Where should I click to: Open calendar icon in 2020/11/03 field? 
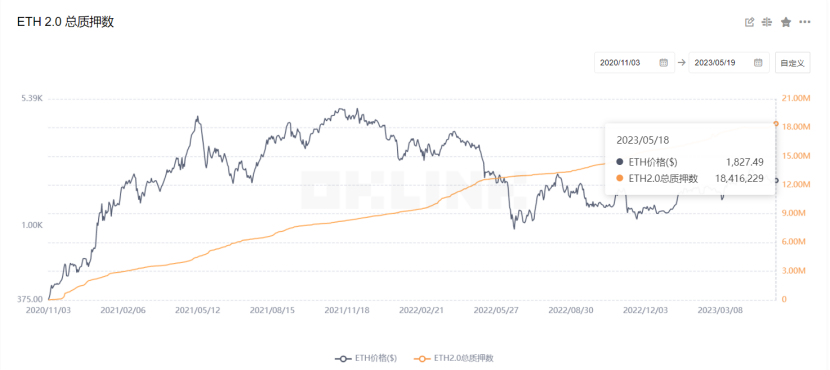click(663, 62)
